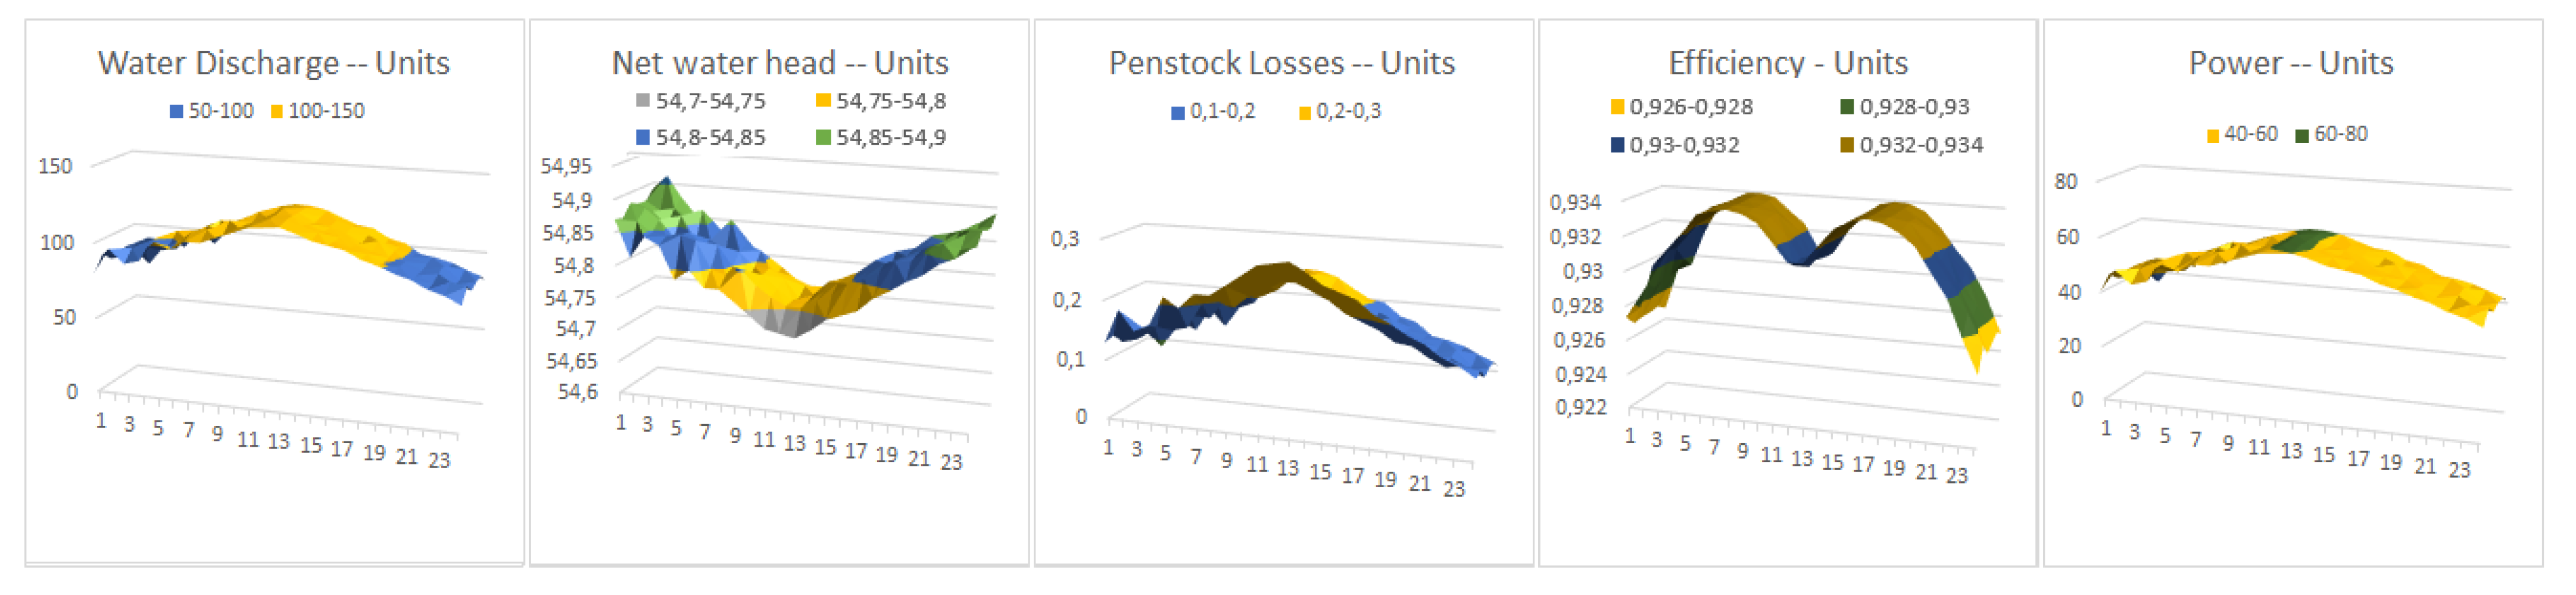2576x595 pixels.
Task: Click the blue 50-100 legend swatch
Action: coord(177,111)
